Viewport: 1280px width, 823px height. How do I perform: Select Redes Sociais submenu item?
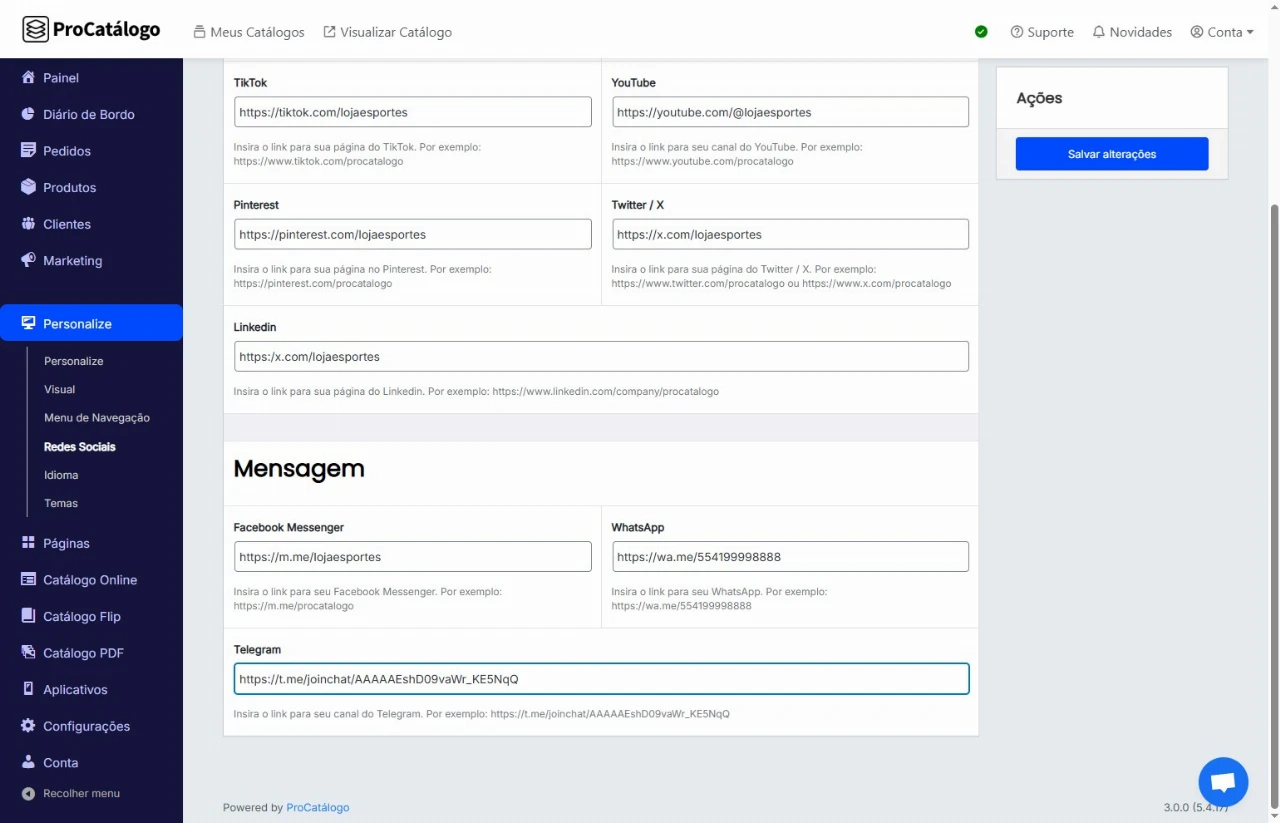coord(80,447)
